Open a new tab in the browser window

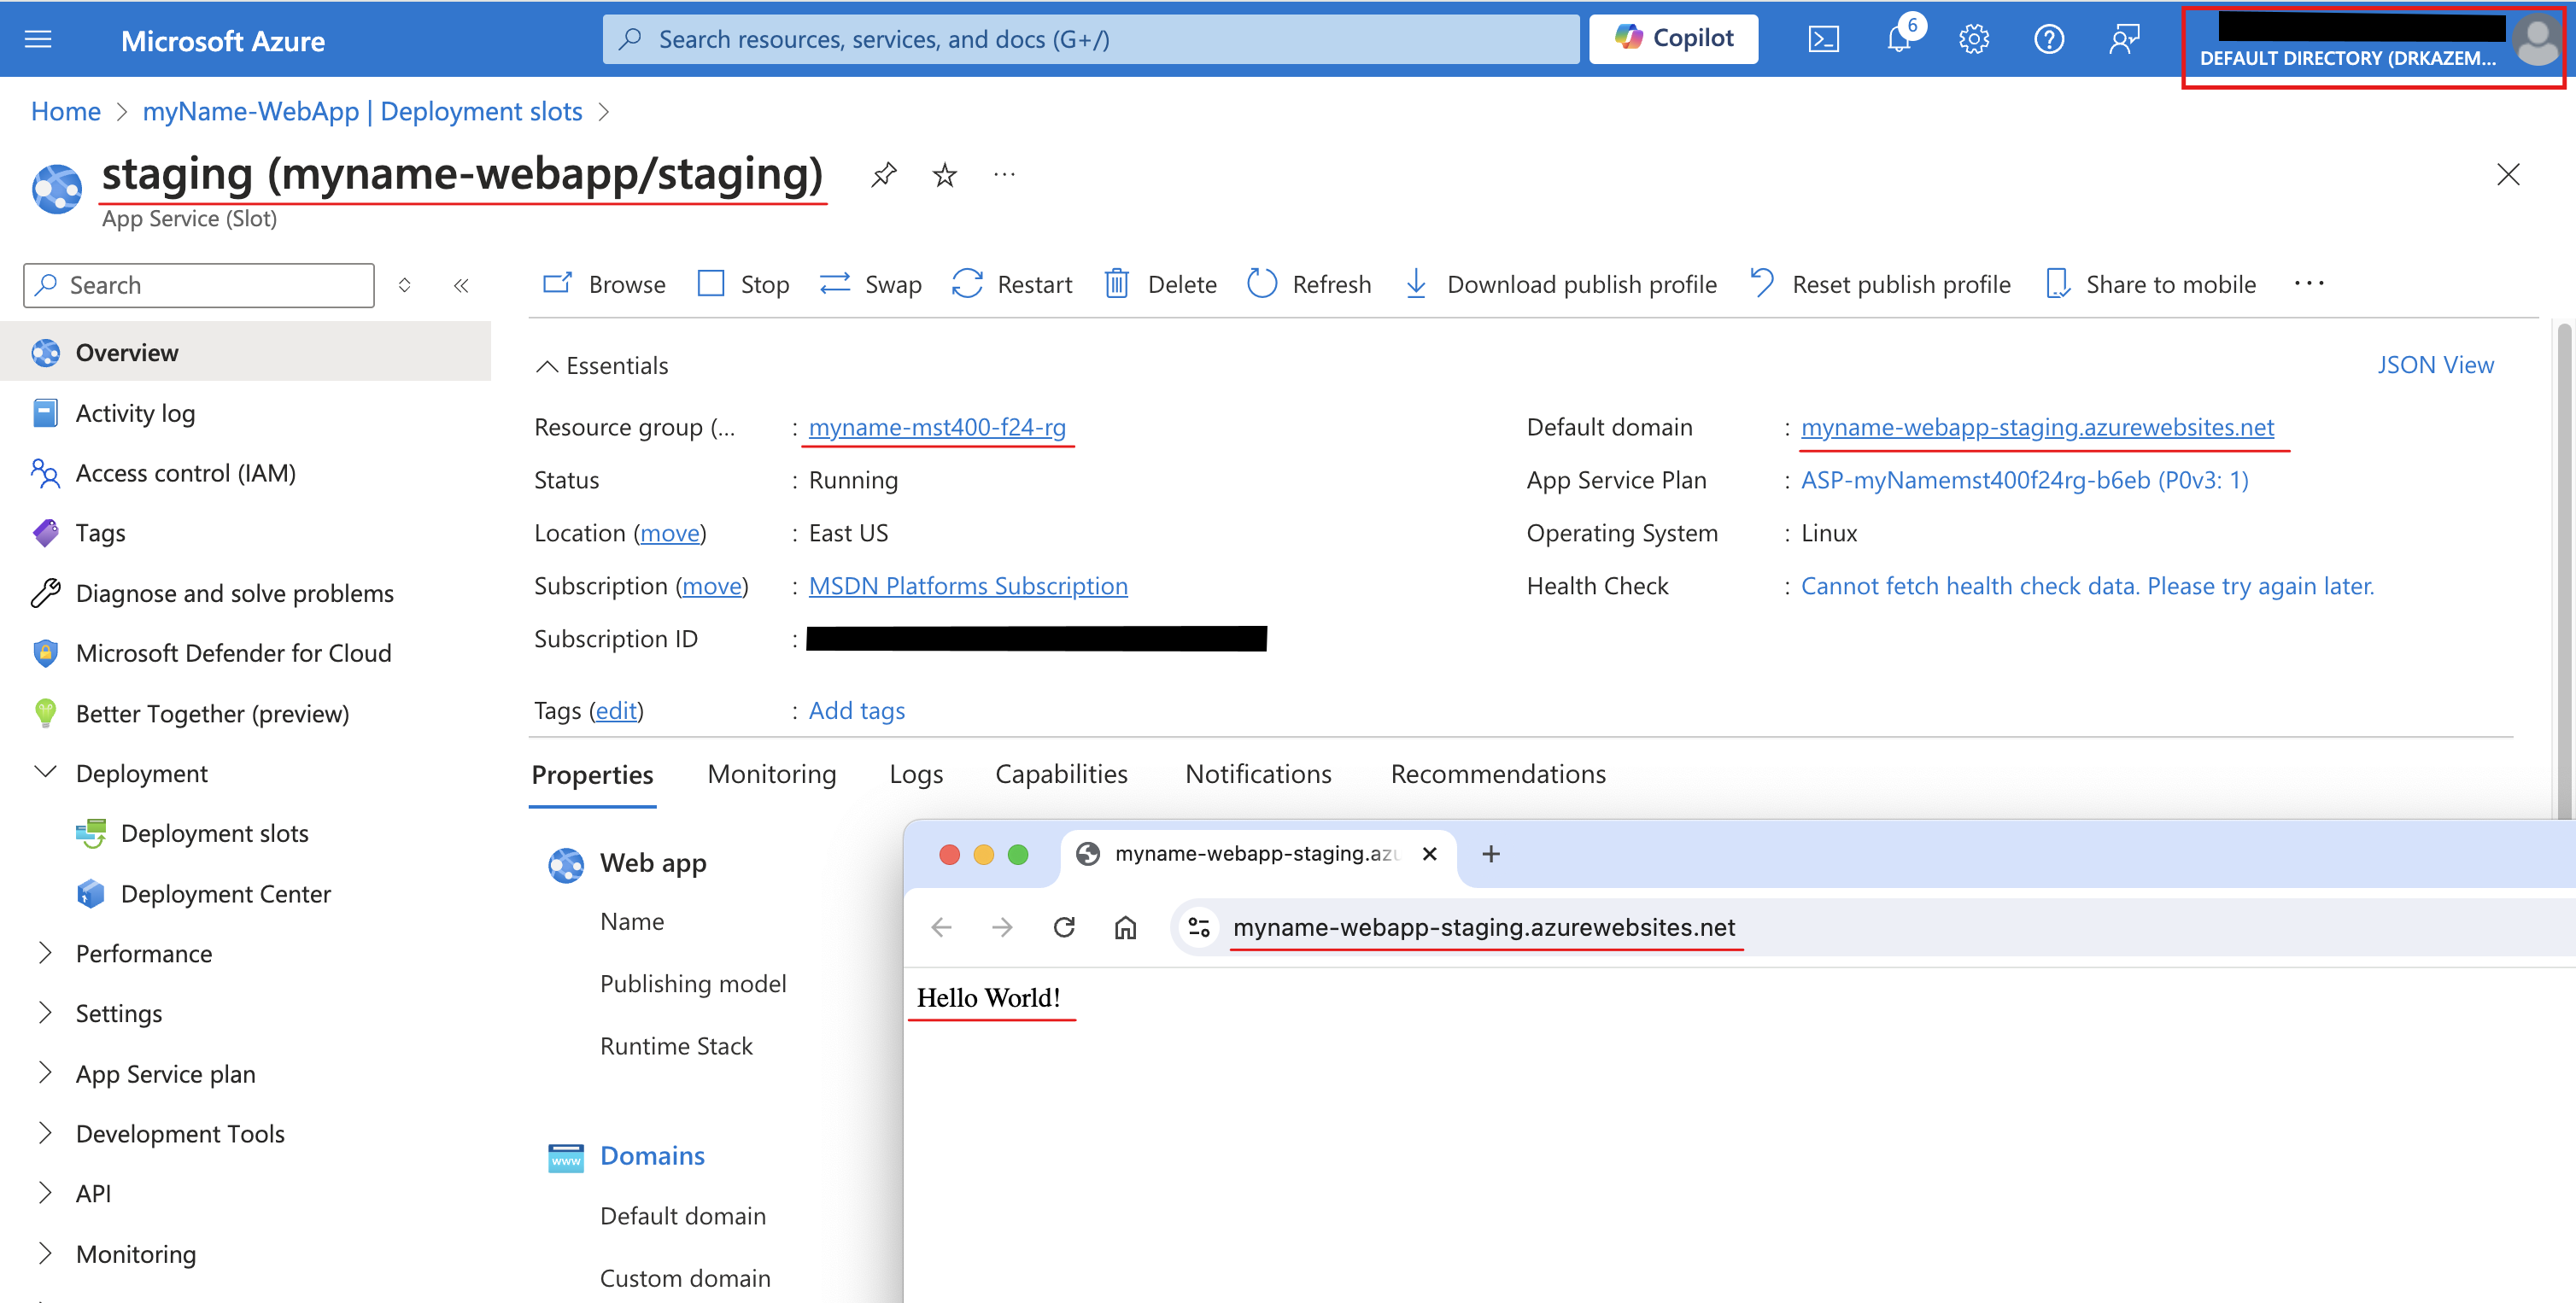(x=1490, y=854)
